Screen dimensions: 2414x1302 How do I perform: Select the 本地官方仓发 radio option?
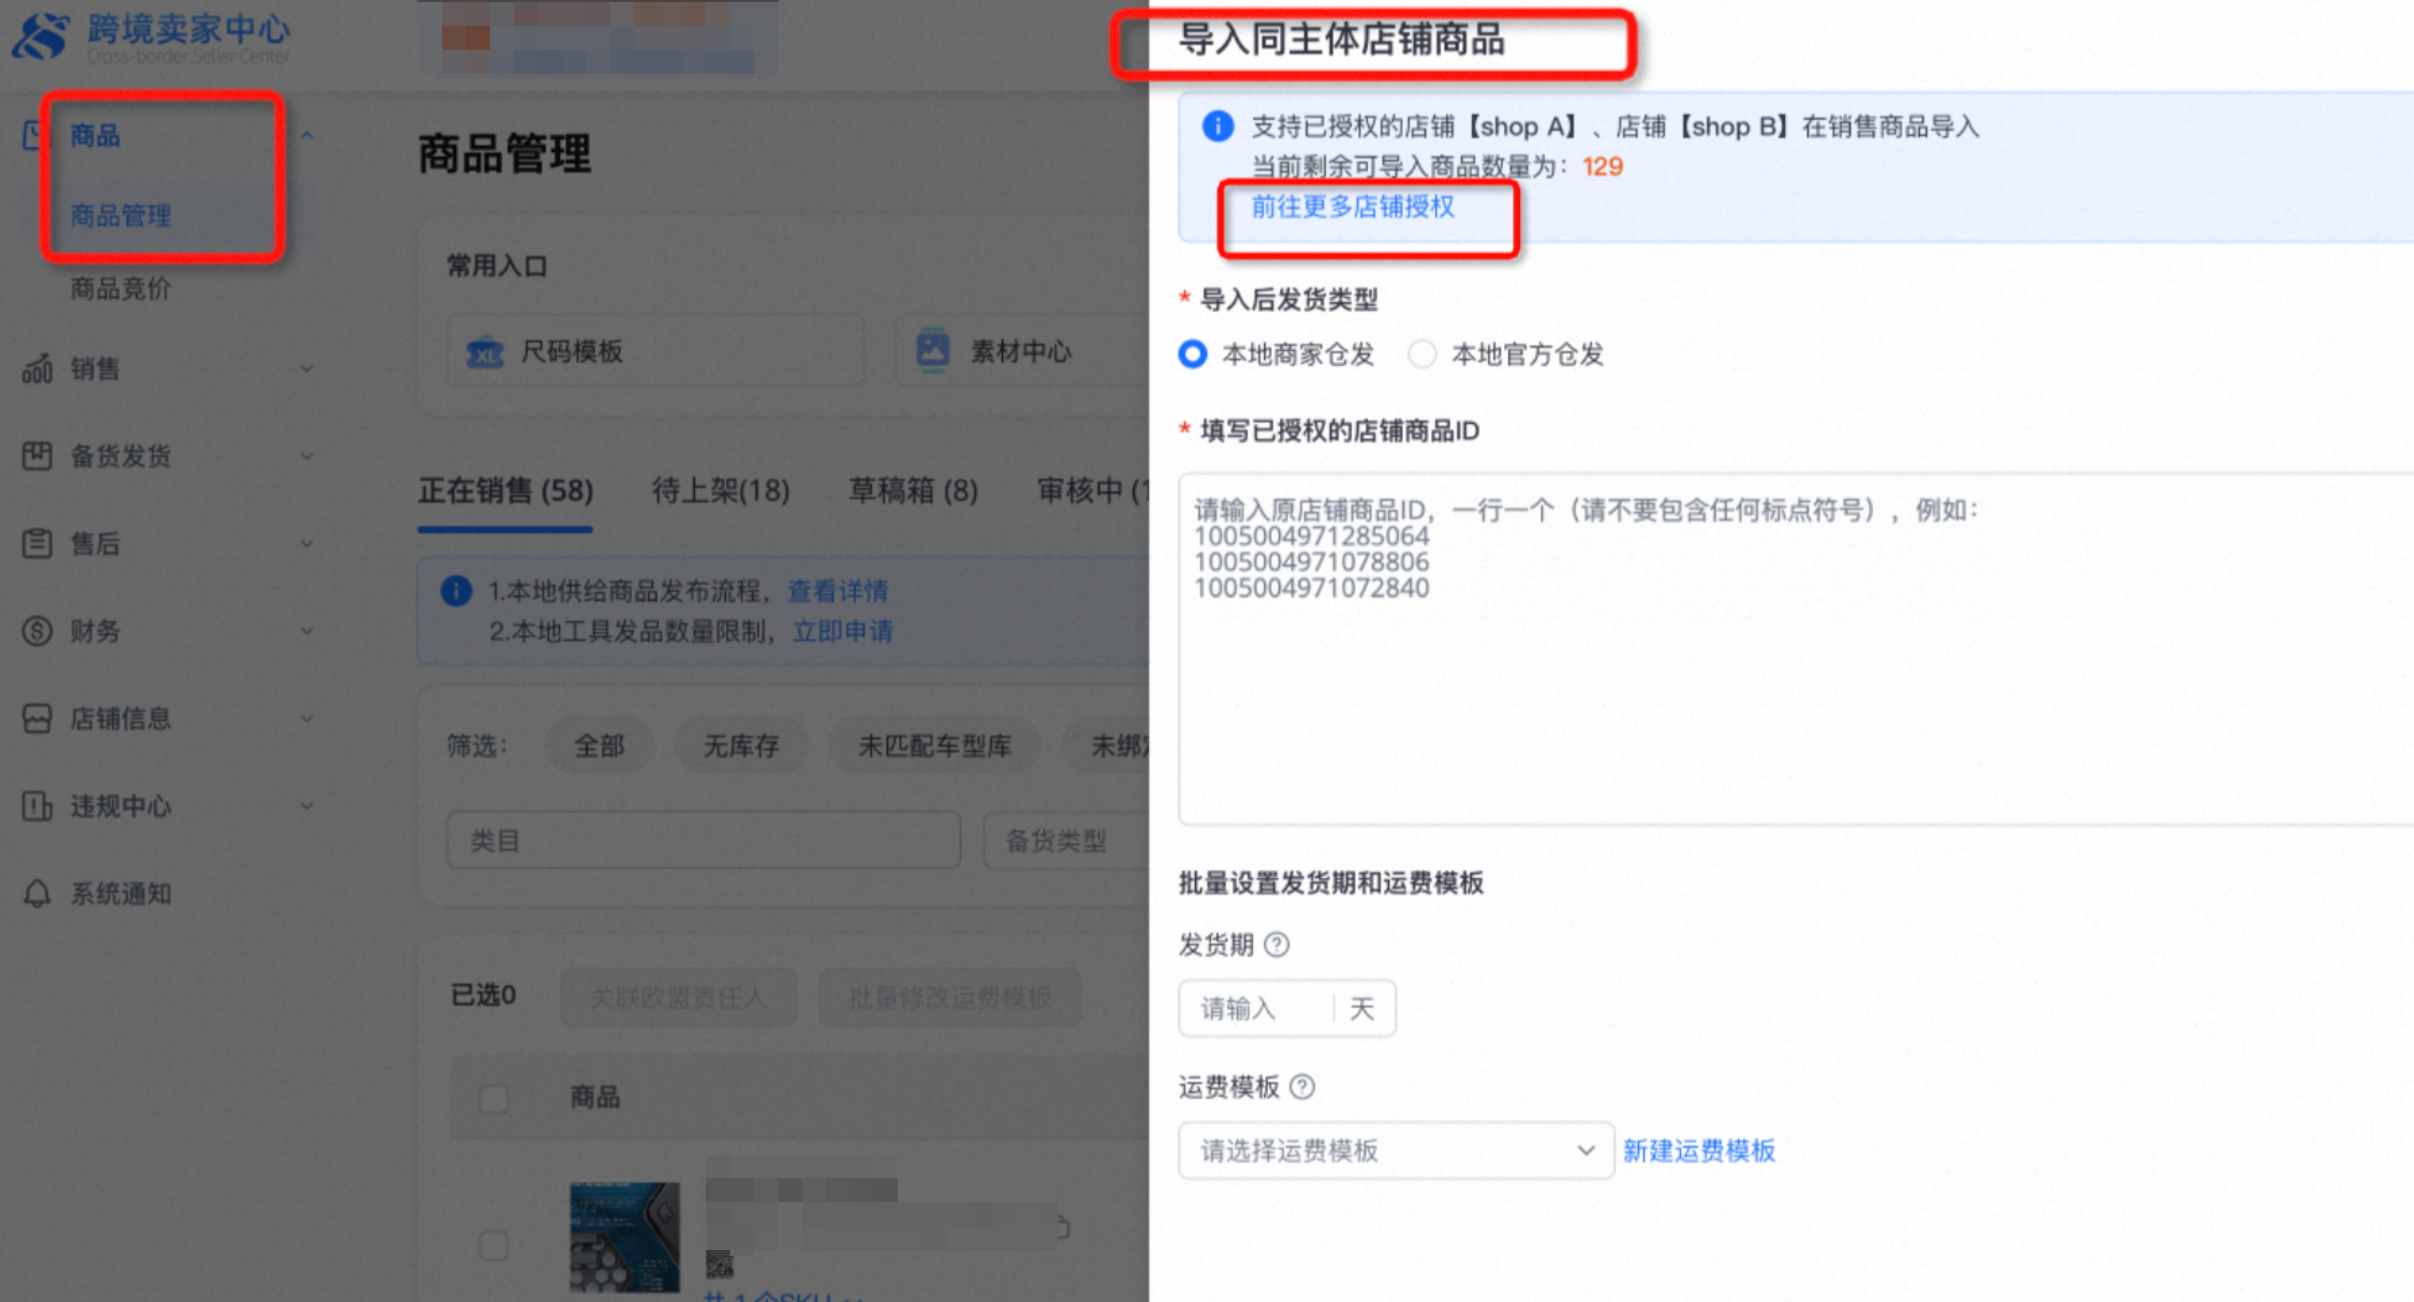[1422, 354]
